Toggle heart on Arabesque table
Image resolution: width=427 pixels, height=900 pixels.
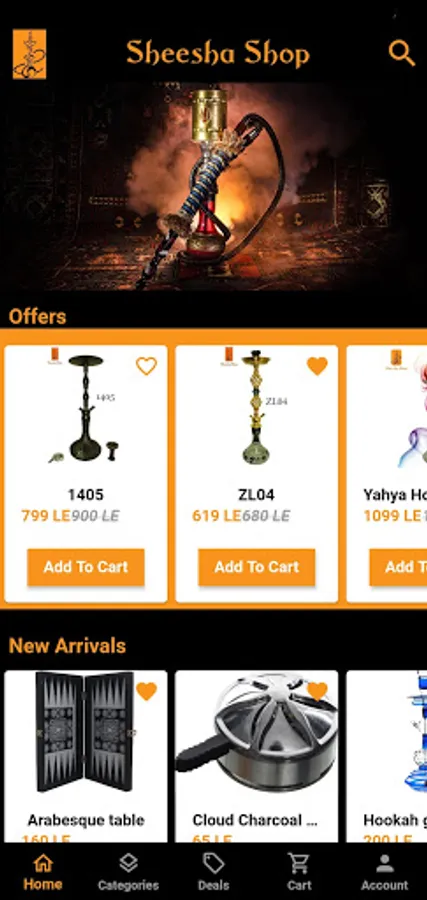coord(146,691)
